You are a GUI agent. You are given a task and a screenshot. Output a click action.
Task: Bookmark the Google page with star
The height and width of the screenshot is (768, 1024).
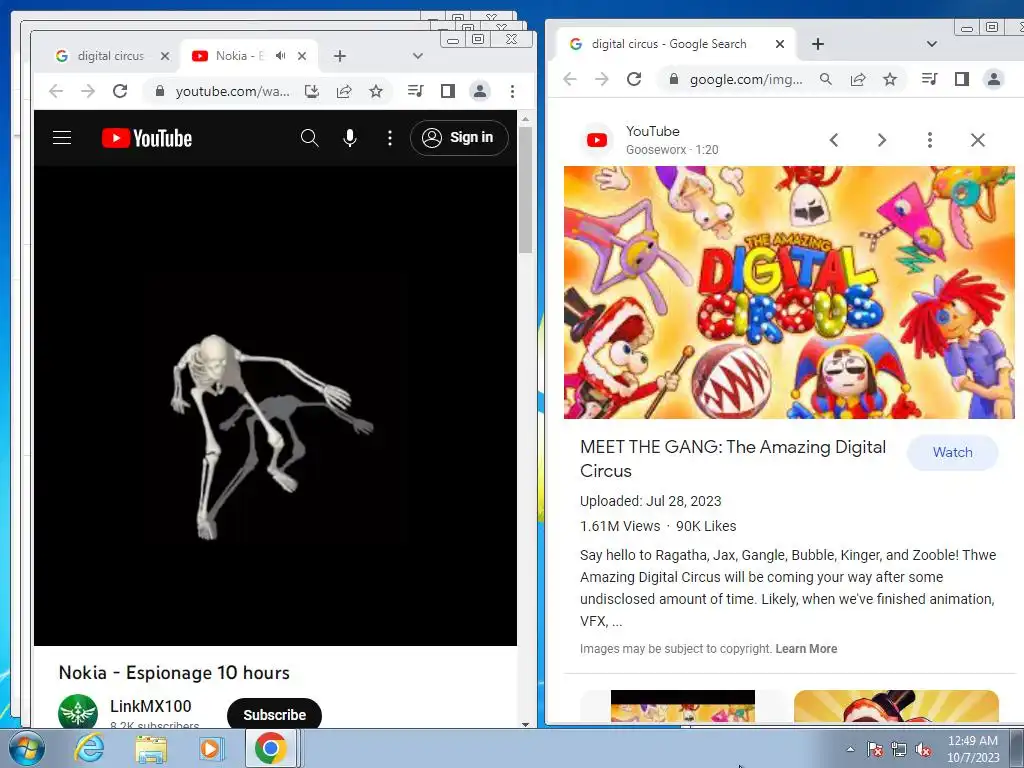click(890, 79)
